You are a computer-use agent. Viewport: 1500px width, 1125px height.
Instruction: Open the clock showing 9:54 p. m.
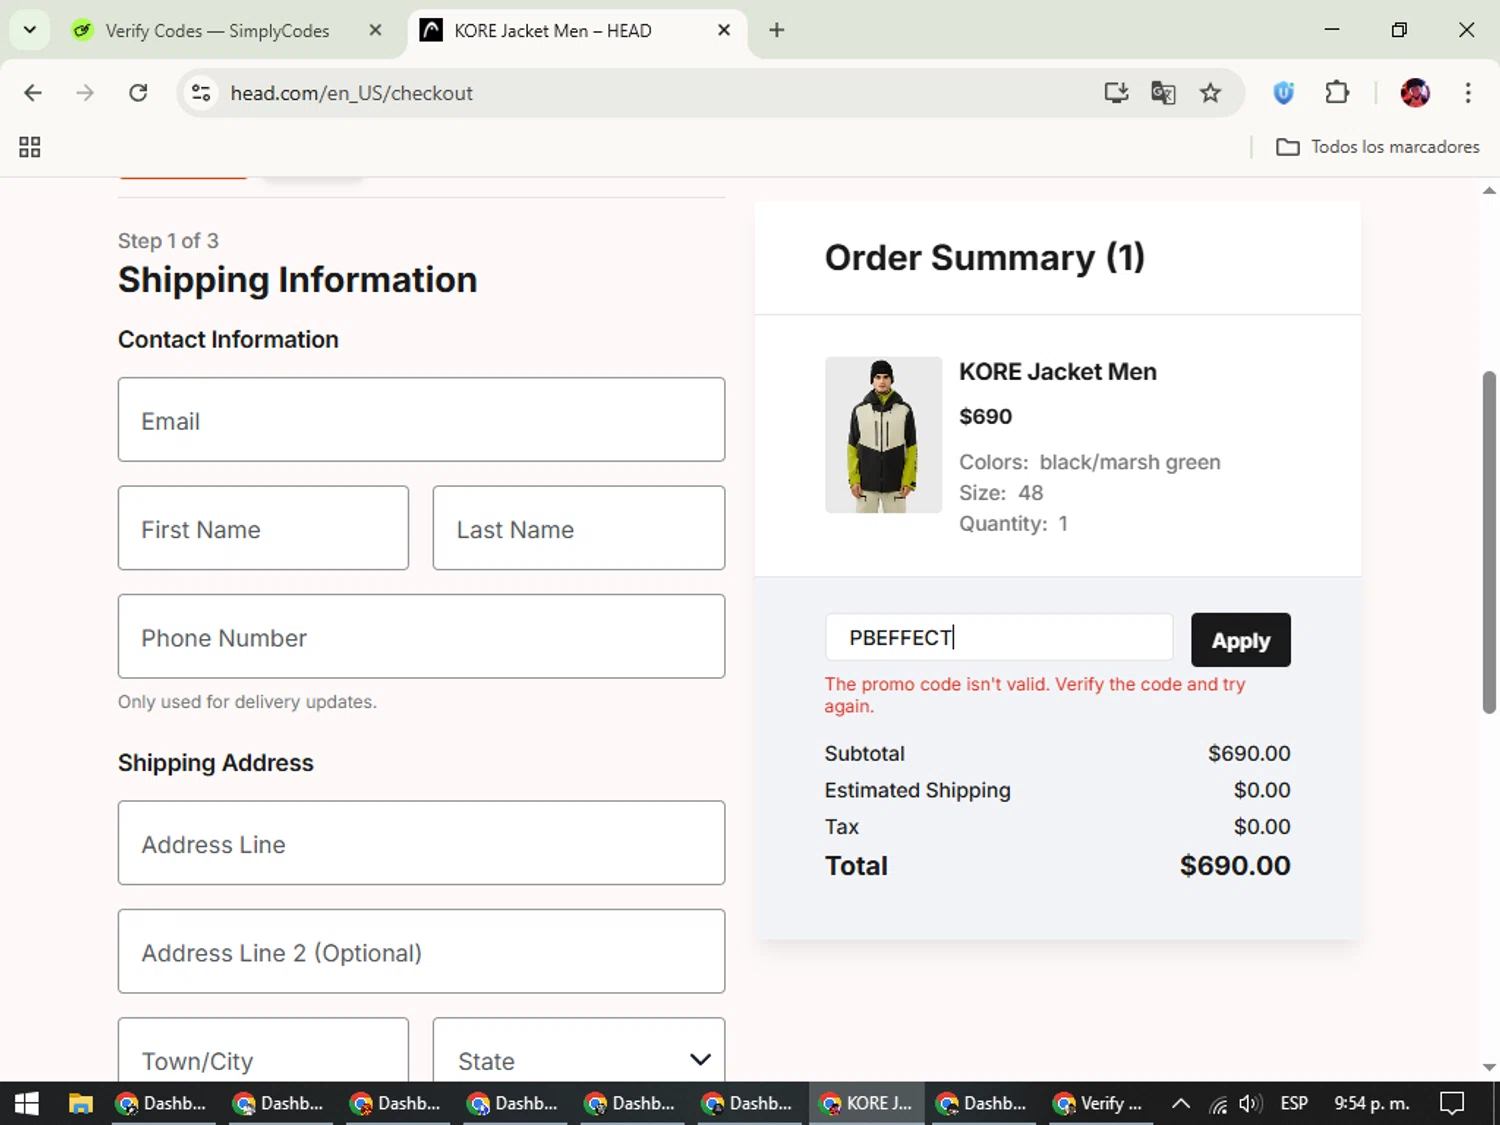(x=1371, y=1103)
